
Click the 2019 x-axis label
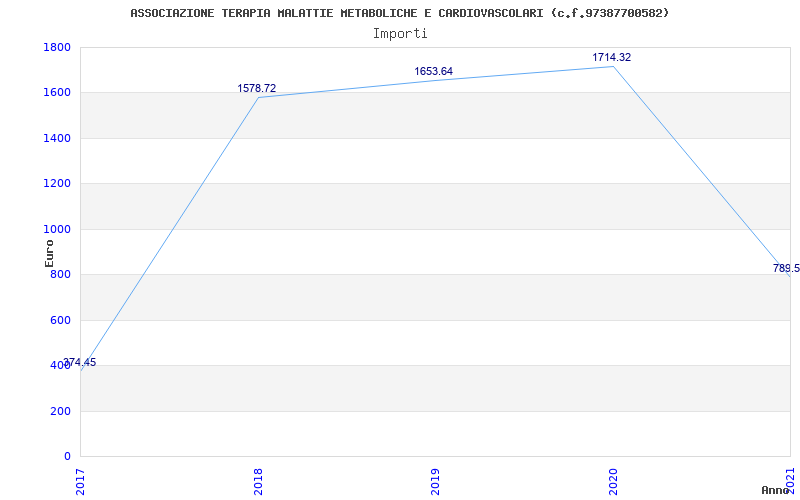[435, 482]
